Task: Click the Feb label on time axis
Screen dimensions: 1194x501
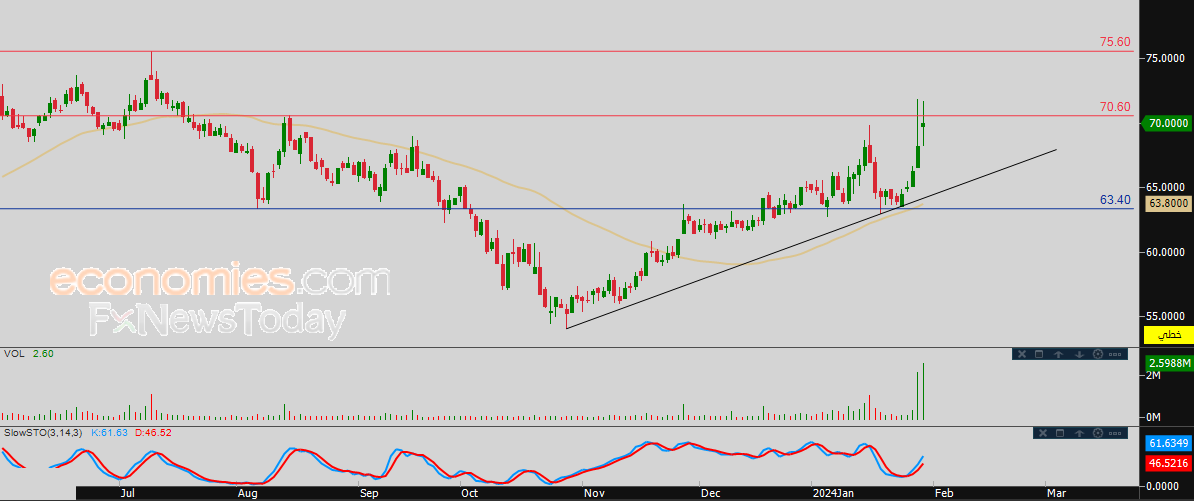Action: [x=943, y=493]
